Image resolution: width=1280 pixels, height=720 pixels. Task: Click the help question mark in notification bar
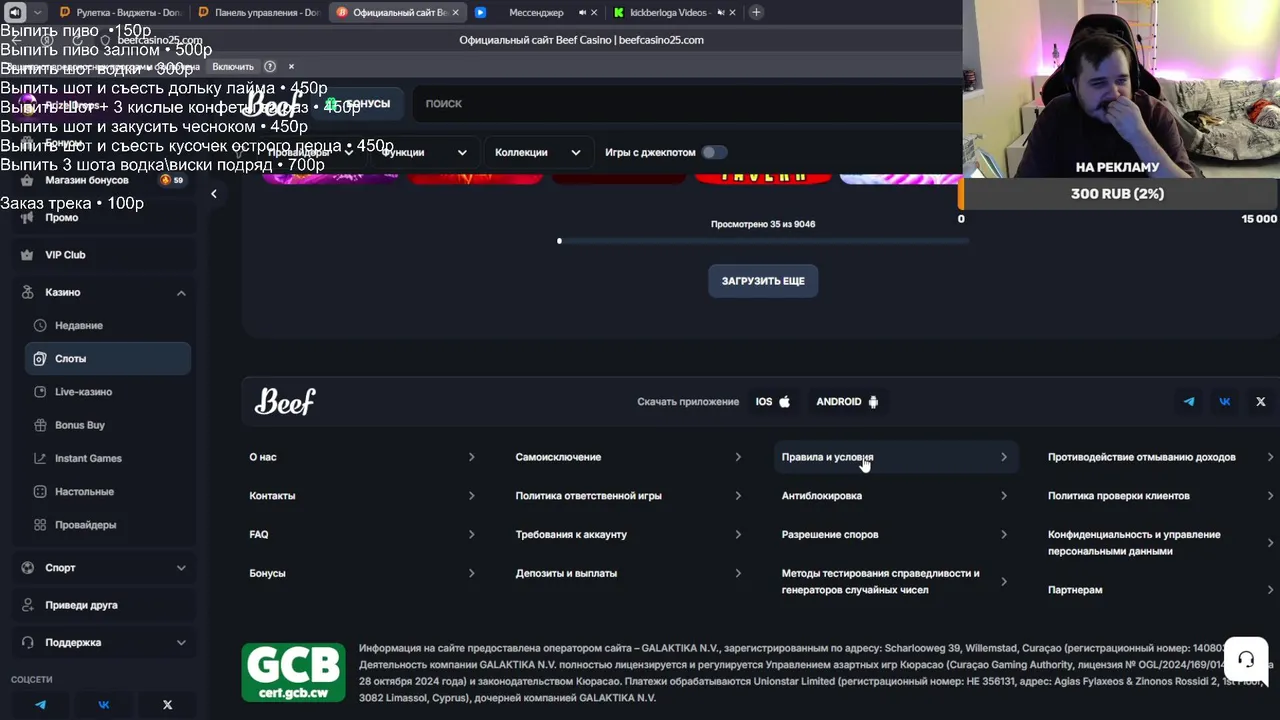(270, 66)
